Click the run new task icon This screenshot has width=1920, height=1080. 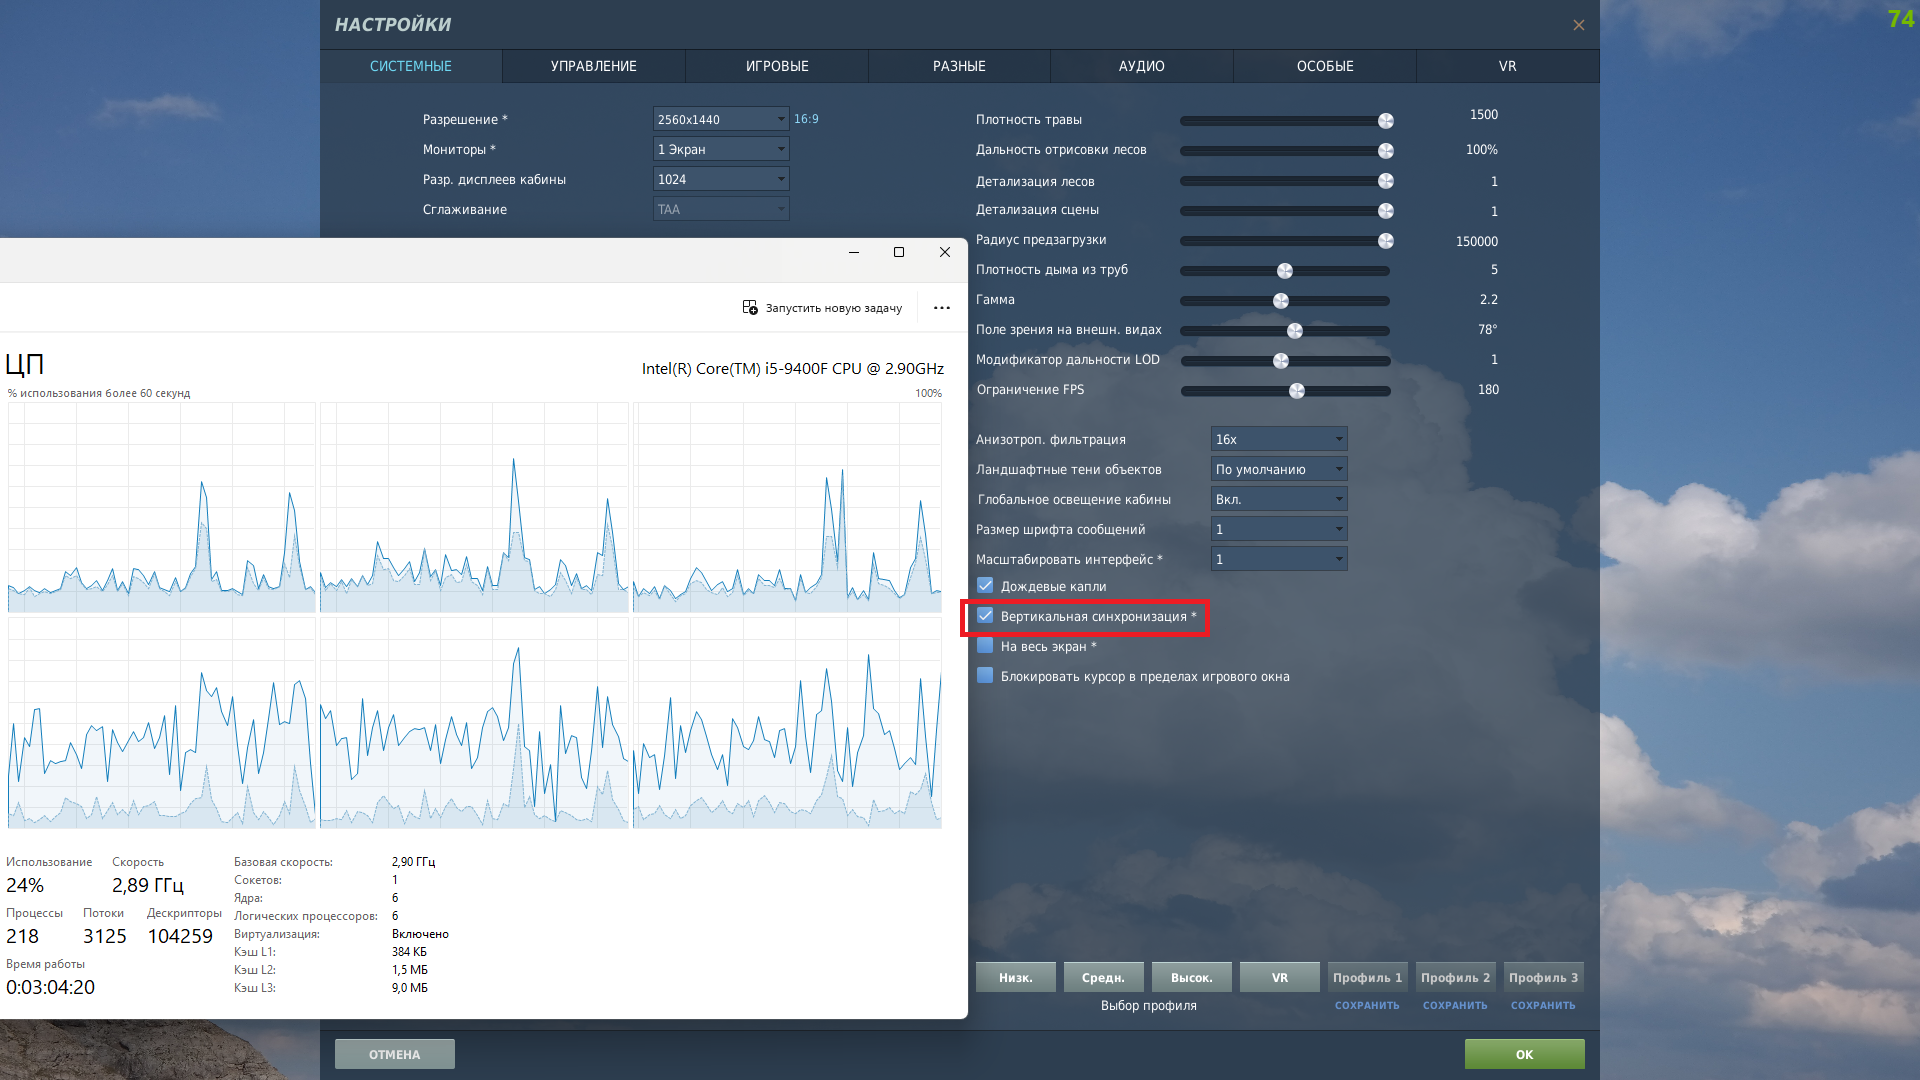tap(750, 308)
